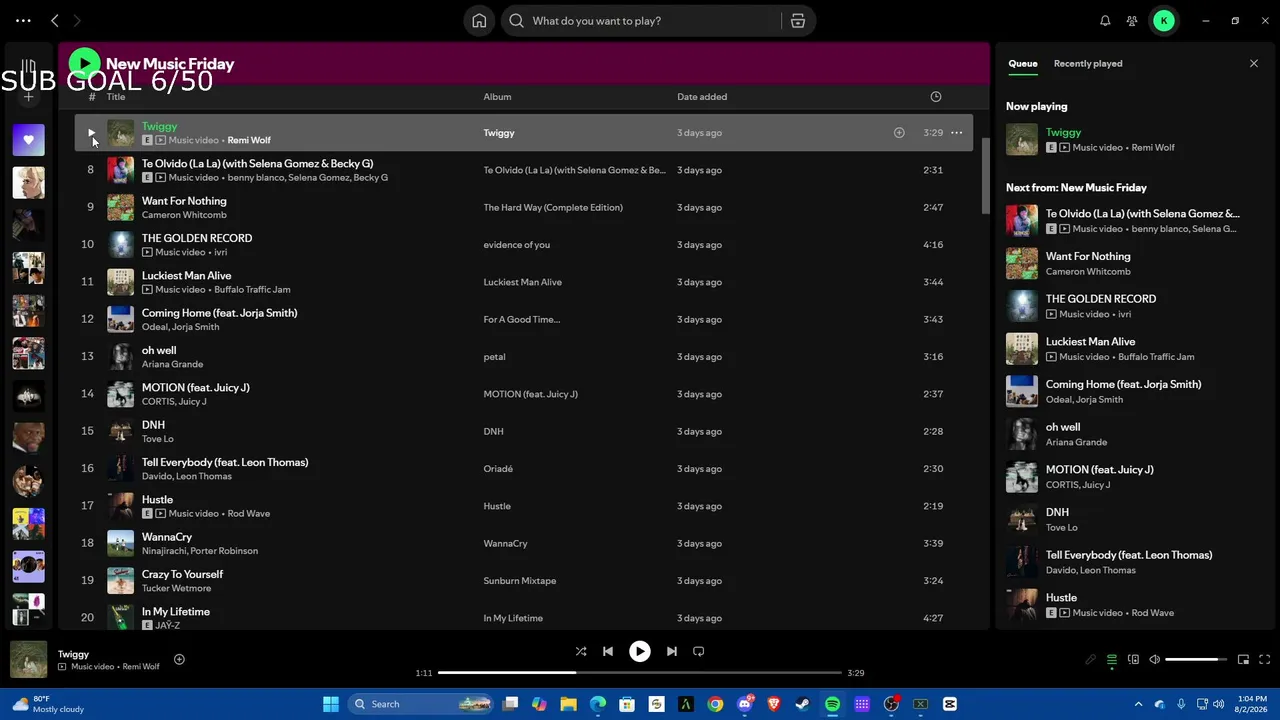Play the New Music Friday playlist
The image size is (1280, 720).
pos(85,64)
